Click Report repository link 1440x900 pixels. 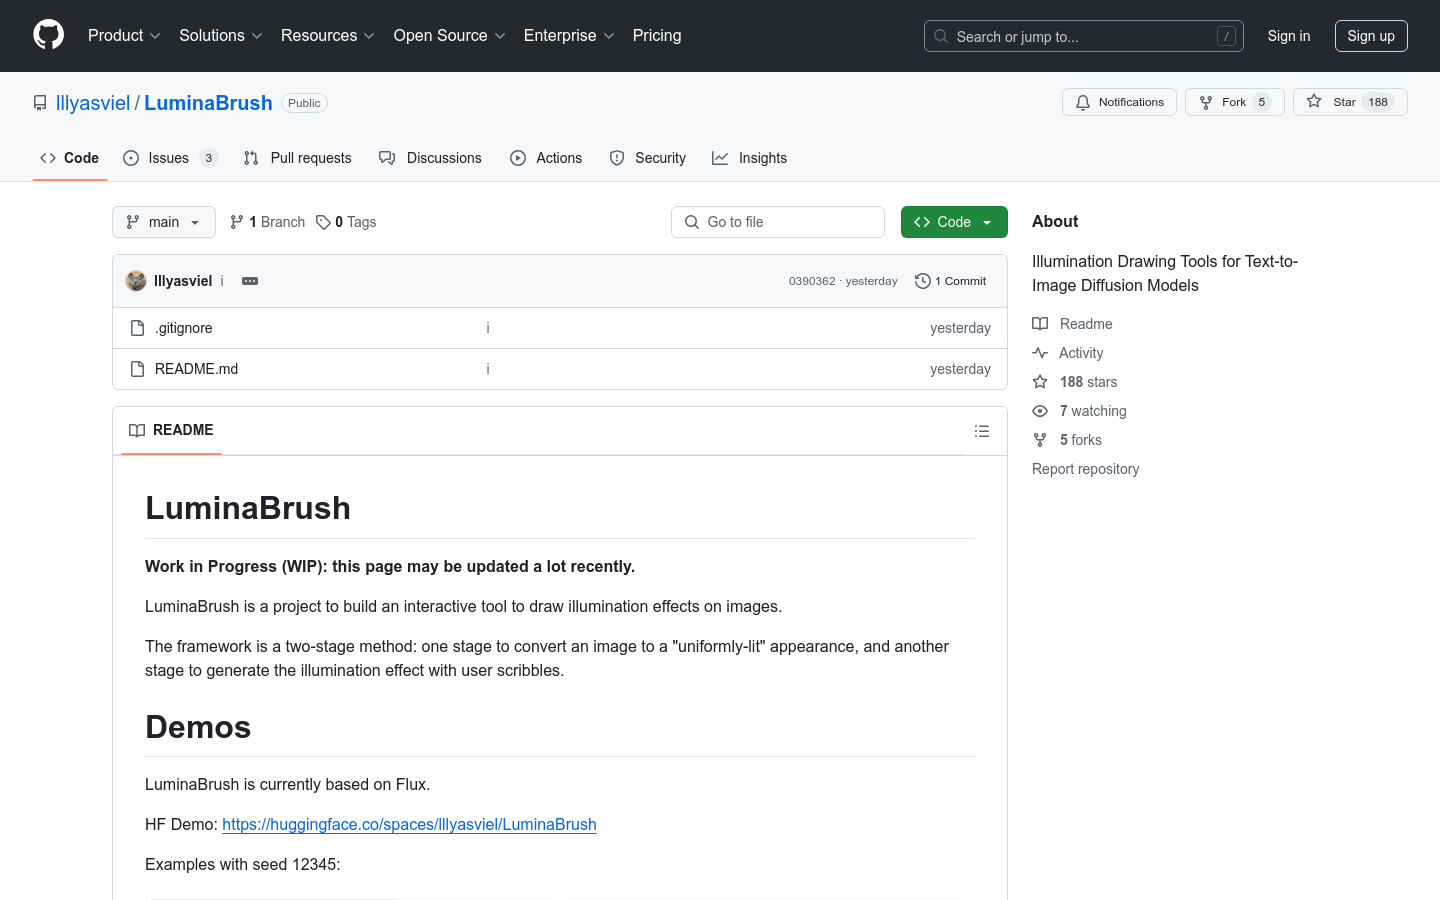(x=1086, y=469)
